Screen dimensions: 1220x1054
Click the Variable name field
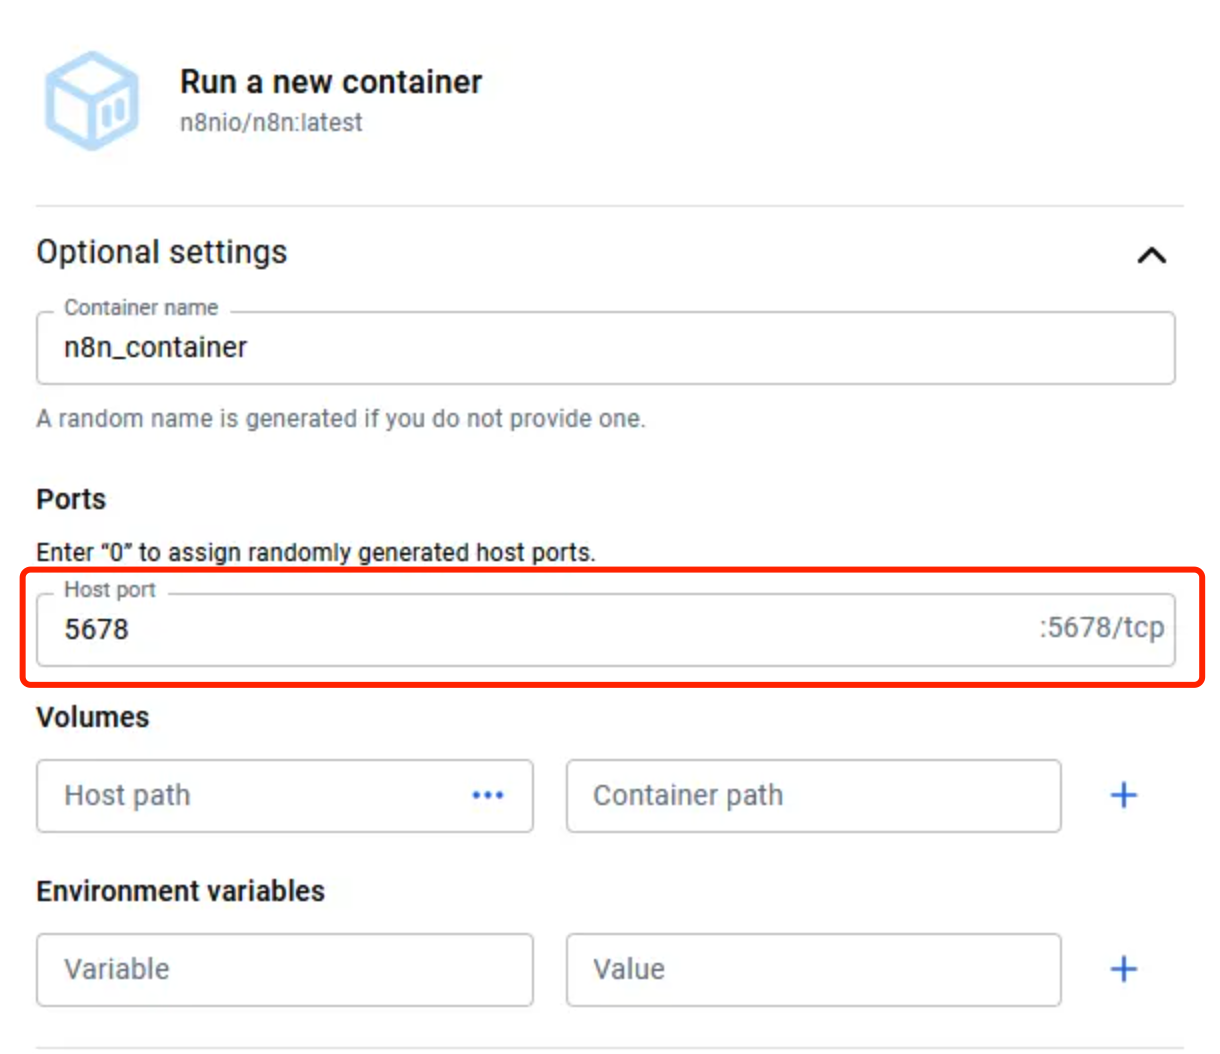click(x=284, y=970)
